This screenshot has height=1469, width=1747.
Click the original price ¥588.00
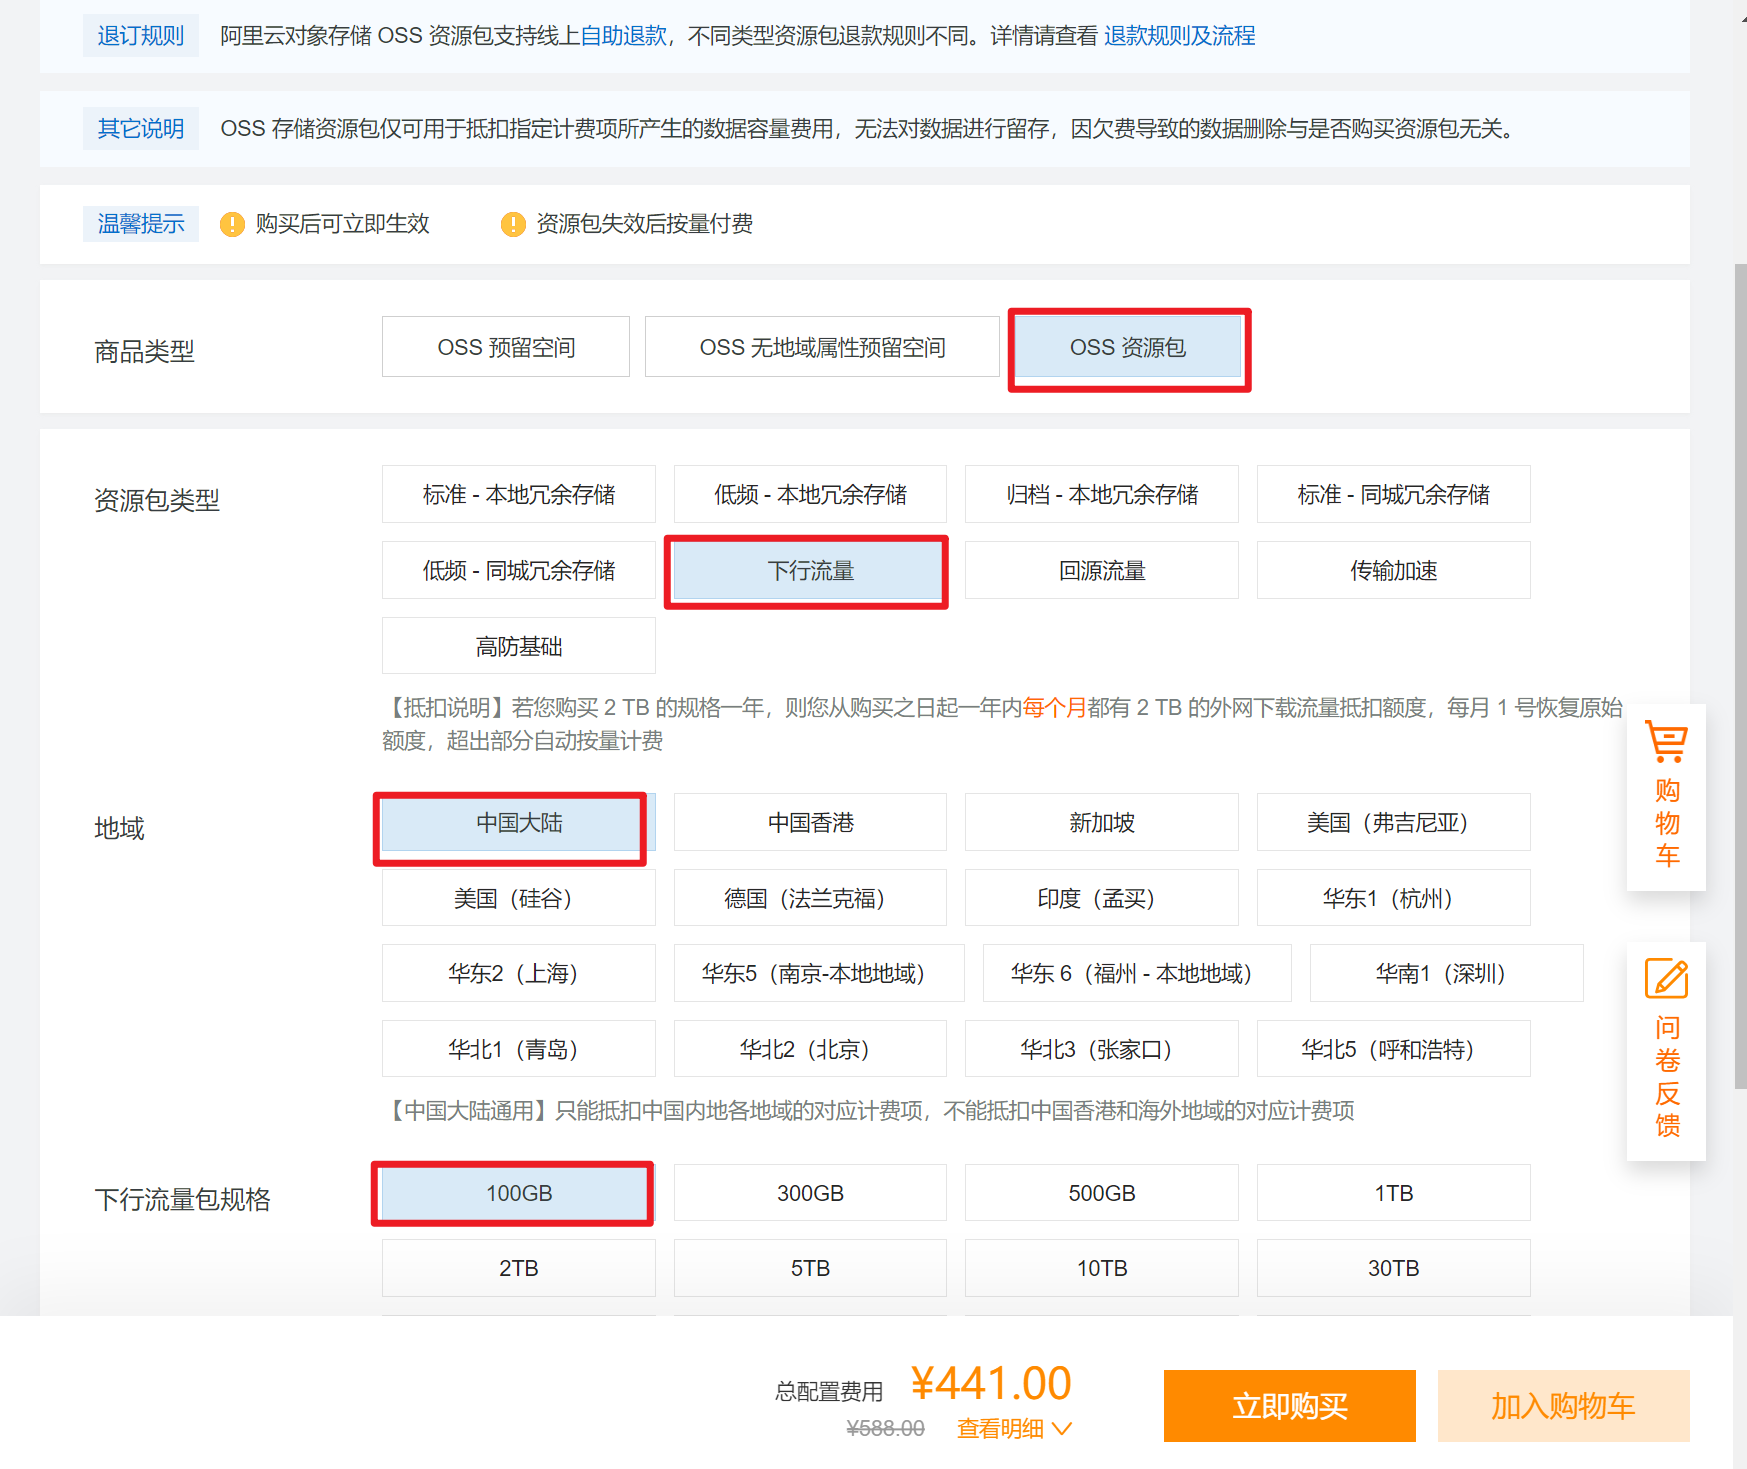click(x=886, y=1428)
